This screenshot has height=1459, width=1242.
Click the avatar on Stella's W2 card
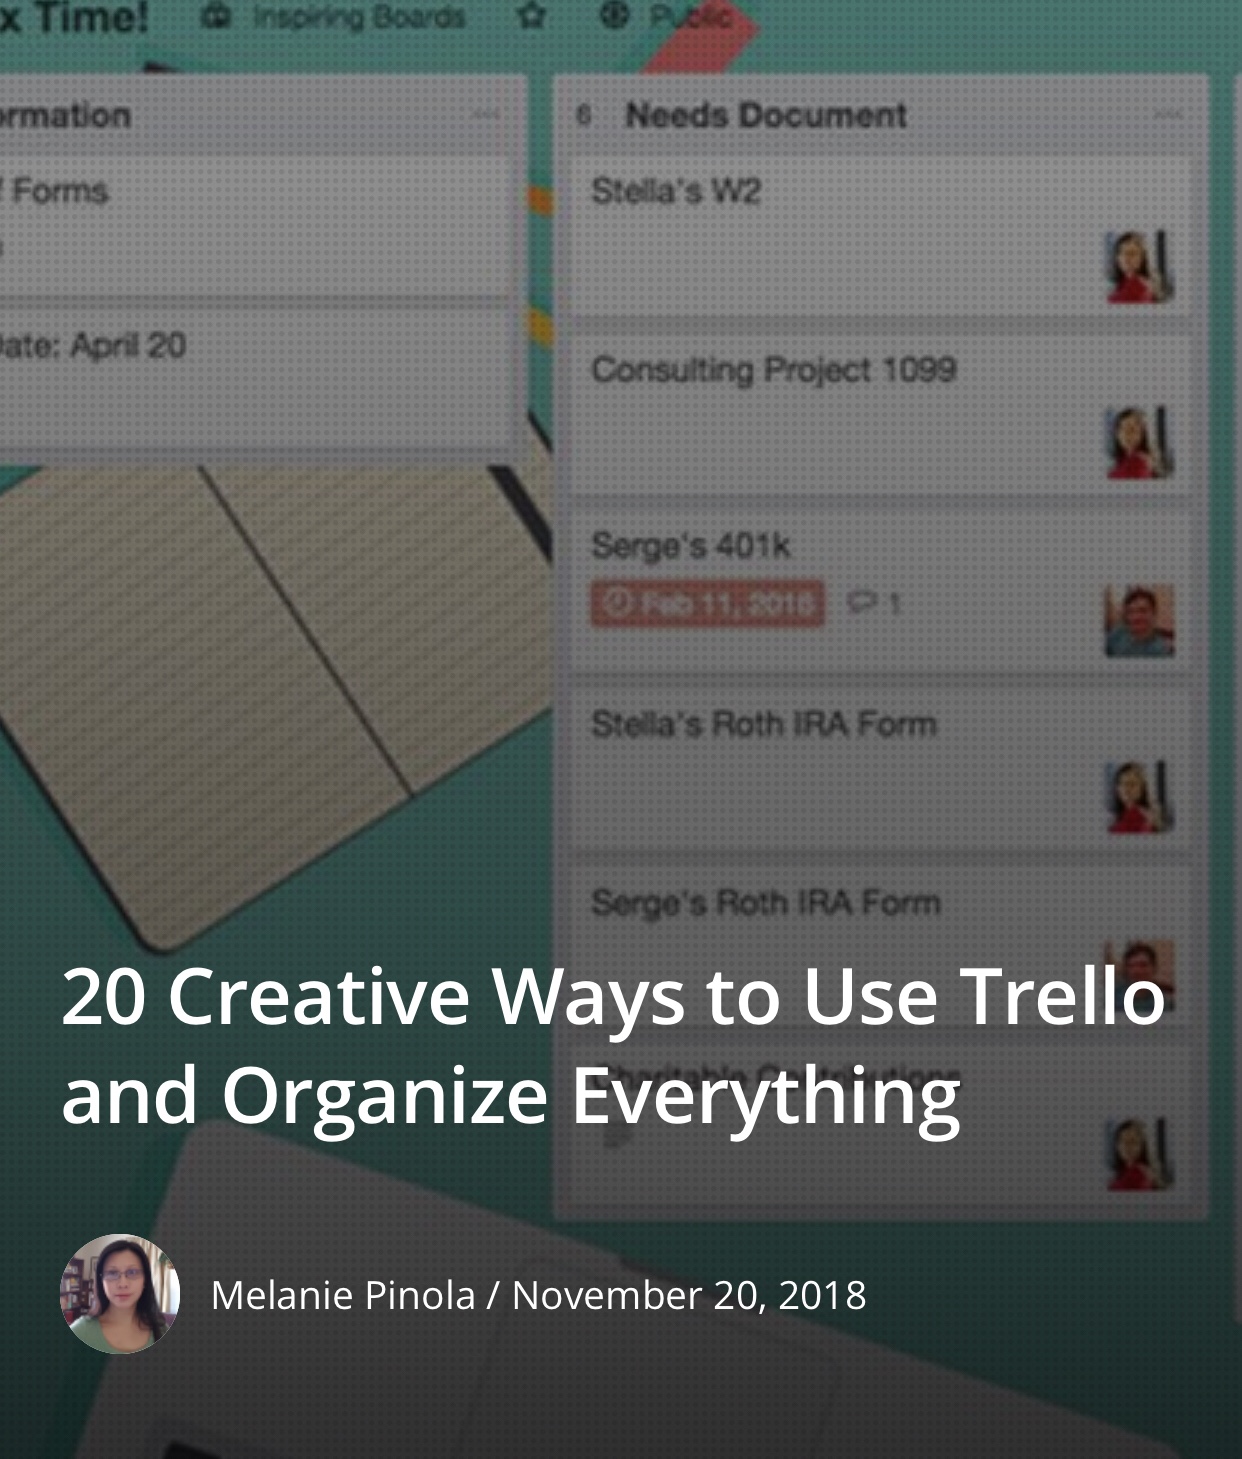click(x=1139, y=267)
